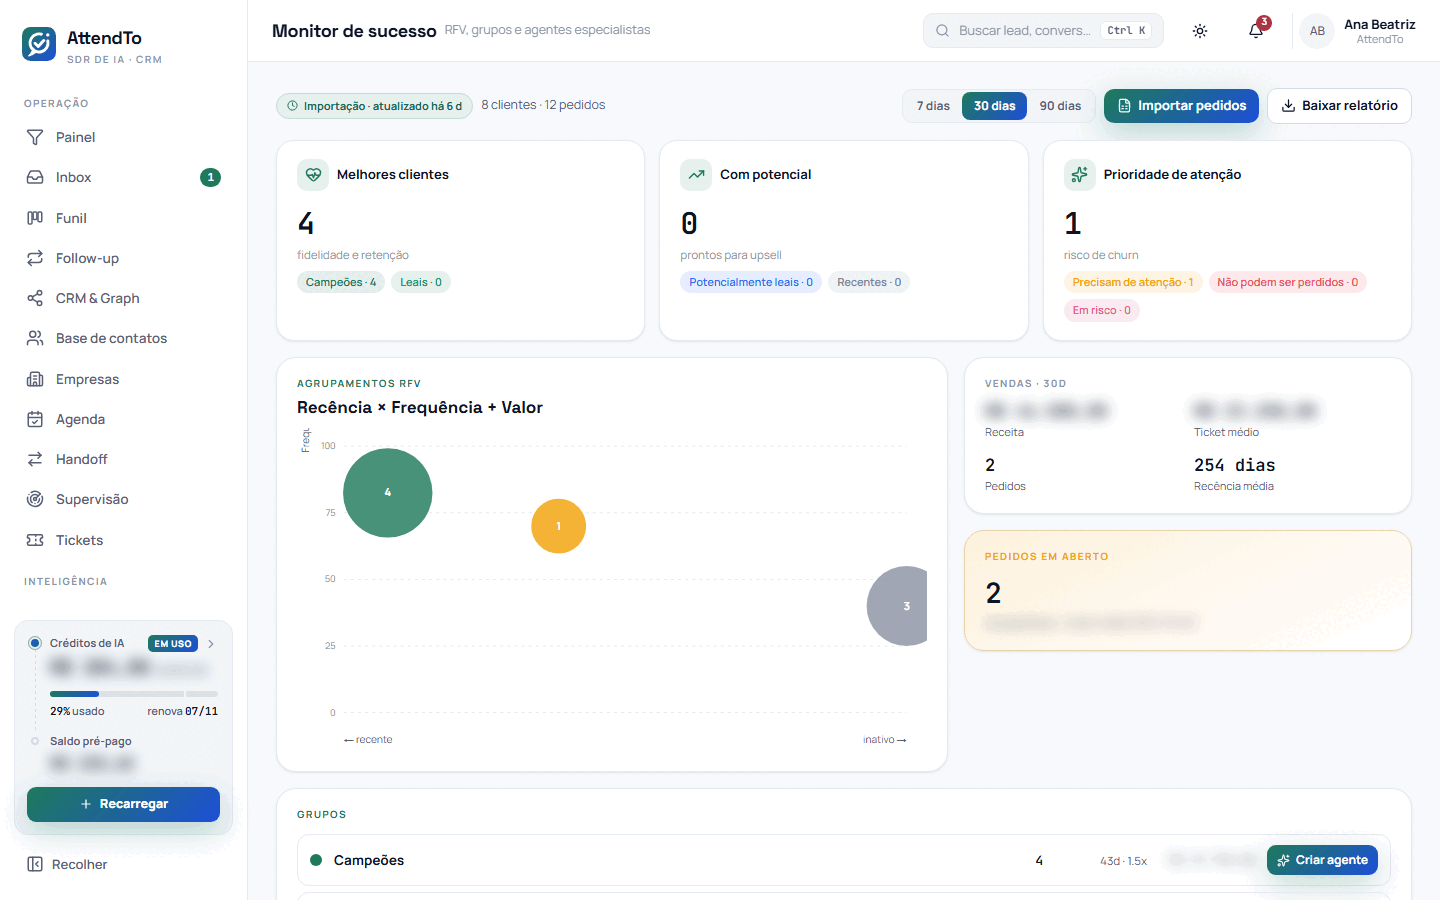This screenshot has width=1440, height=900.
Task: Open the Inbox tray icon
Action: pyautogui.click(x=35, y=177)
